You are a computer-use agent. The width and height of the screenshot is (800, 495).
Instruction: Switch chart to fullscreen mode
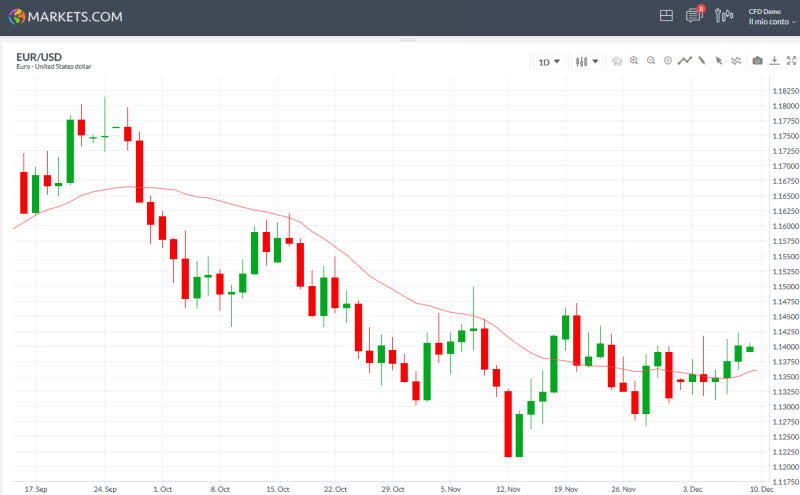click(790, 61)
